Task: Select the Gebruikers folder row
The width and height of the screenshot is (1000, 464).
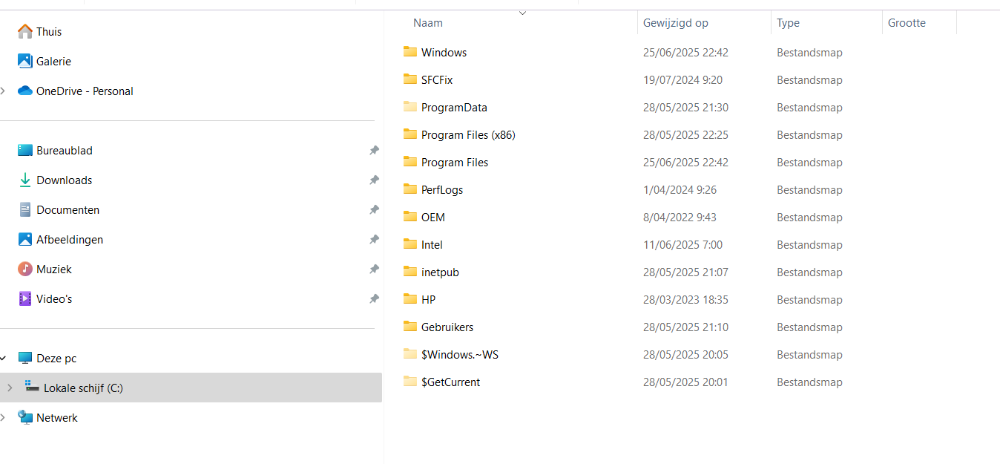Action: click(x=447, y=327)
